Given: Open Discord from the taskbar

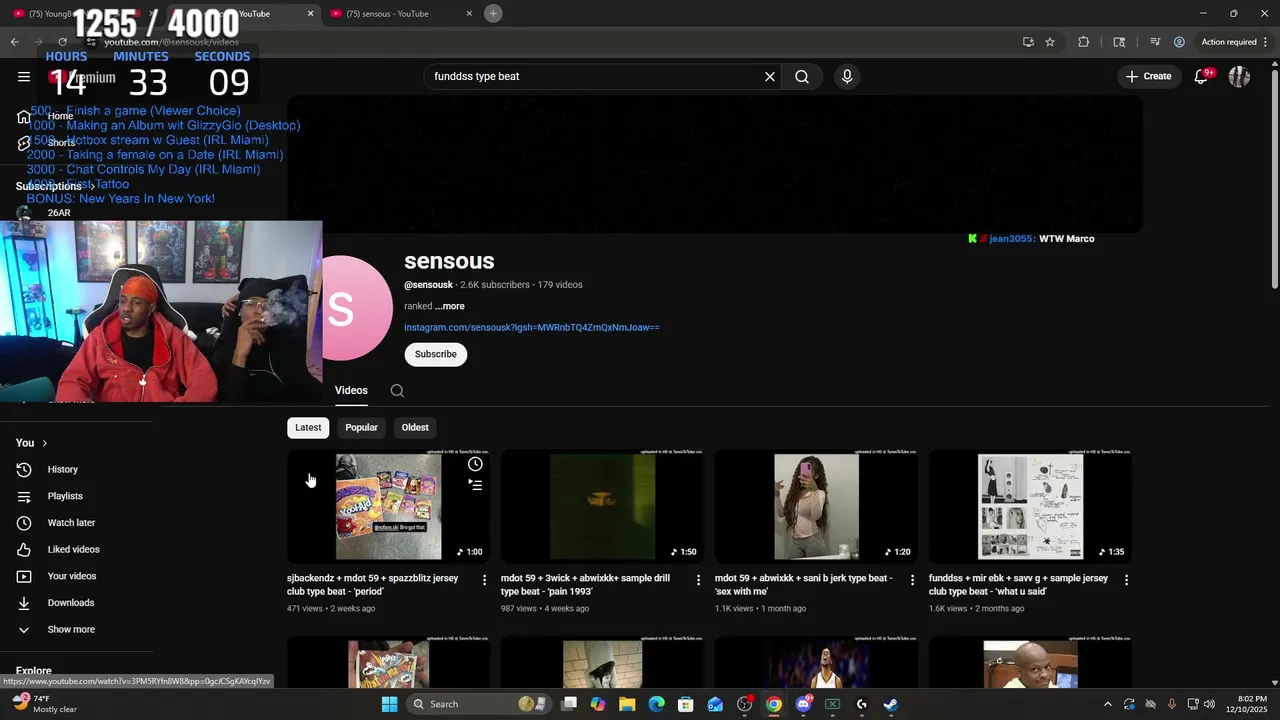Looking at the screenshot, I should point(803,704).
